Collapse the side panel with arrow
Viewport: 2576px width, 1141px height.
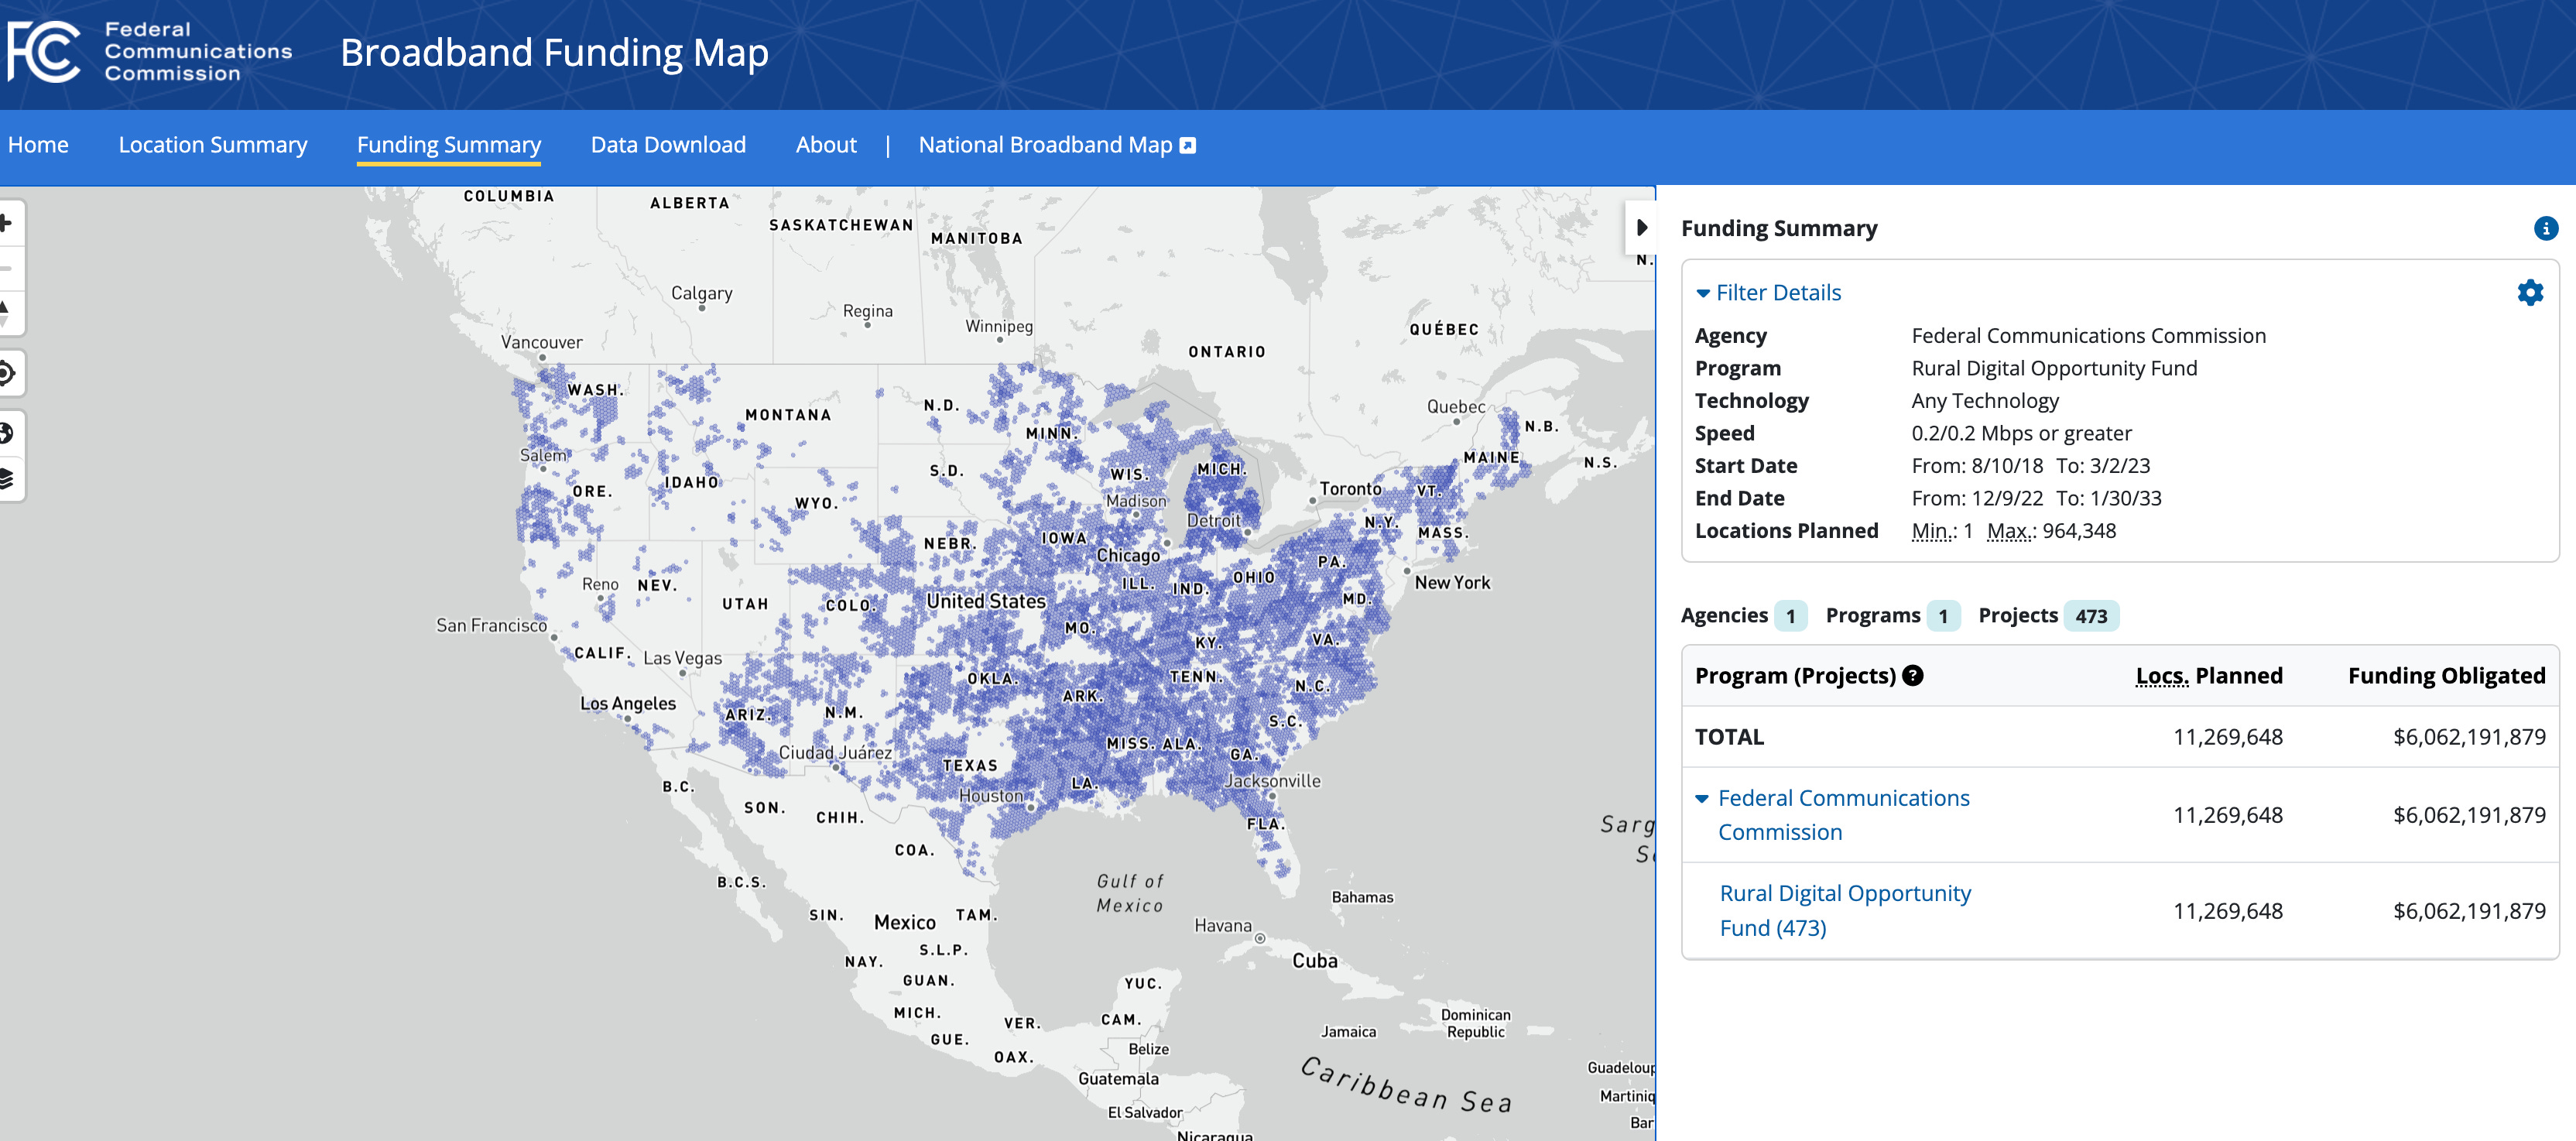(x=1641, y=228)
